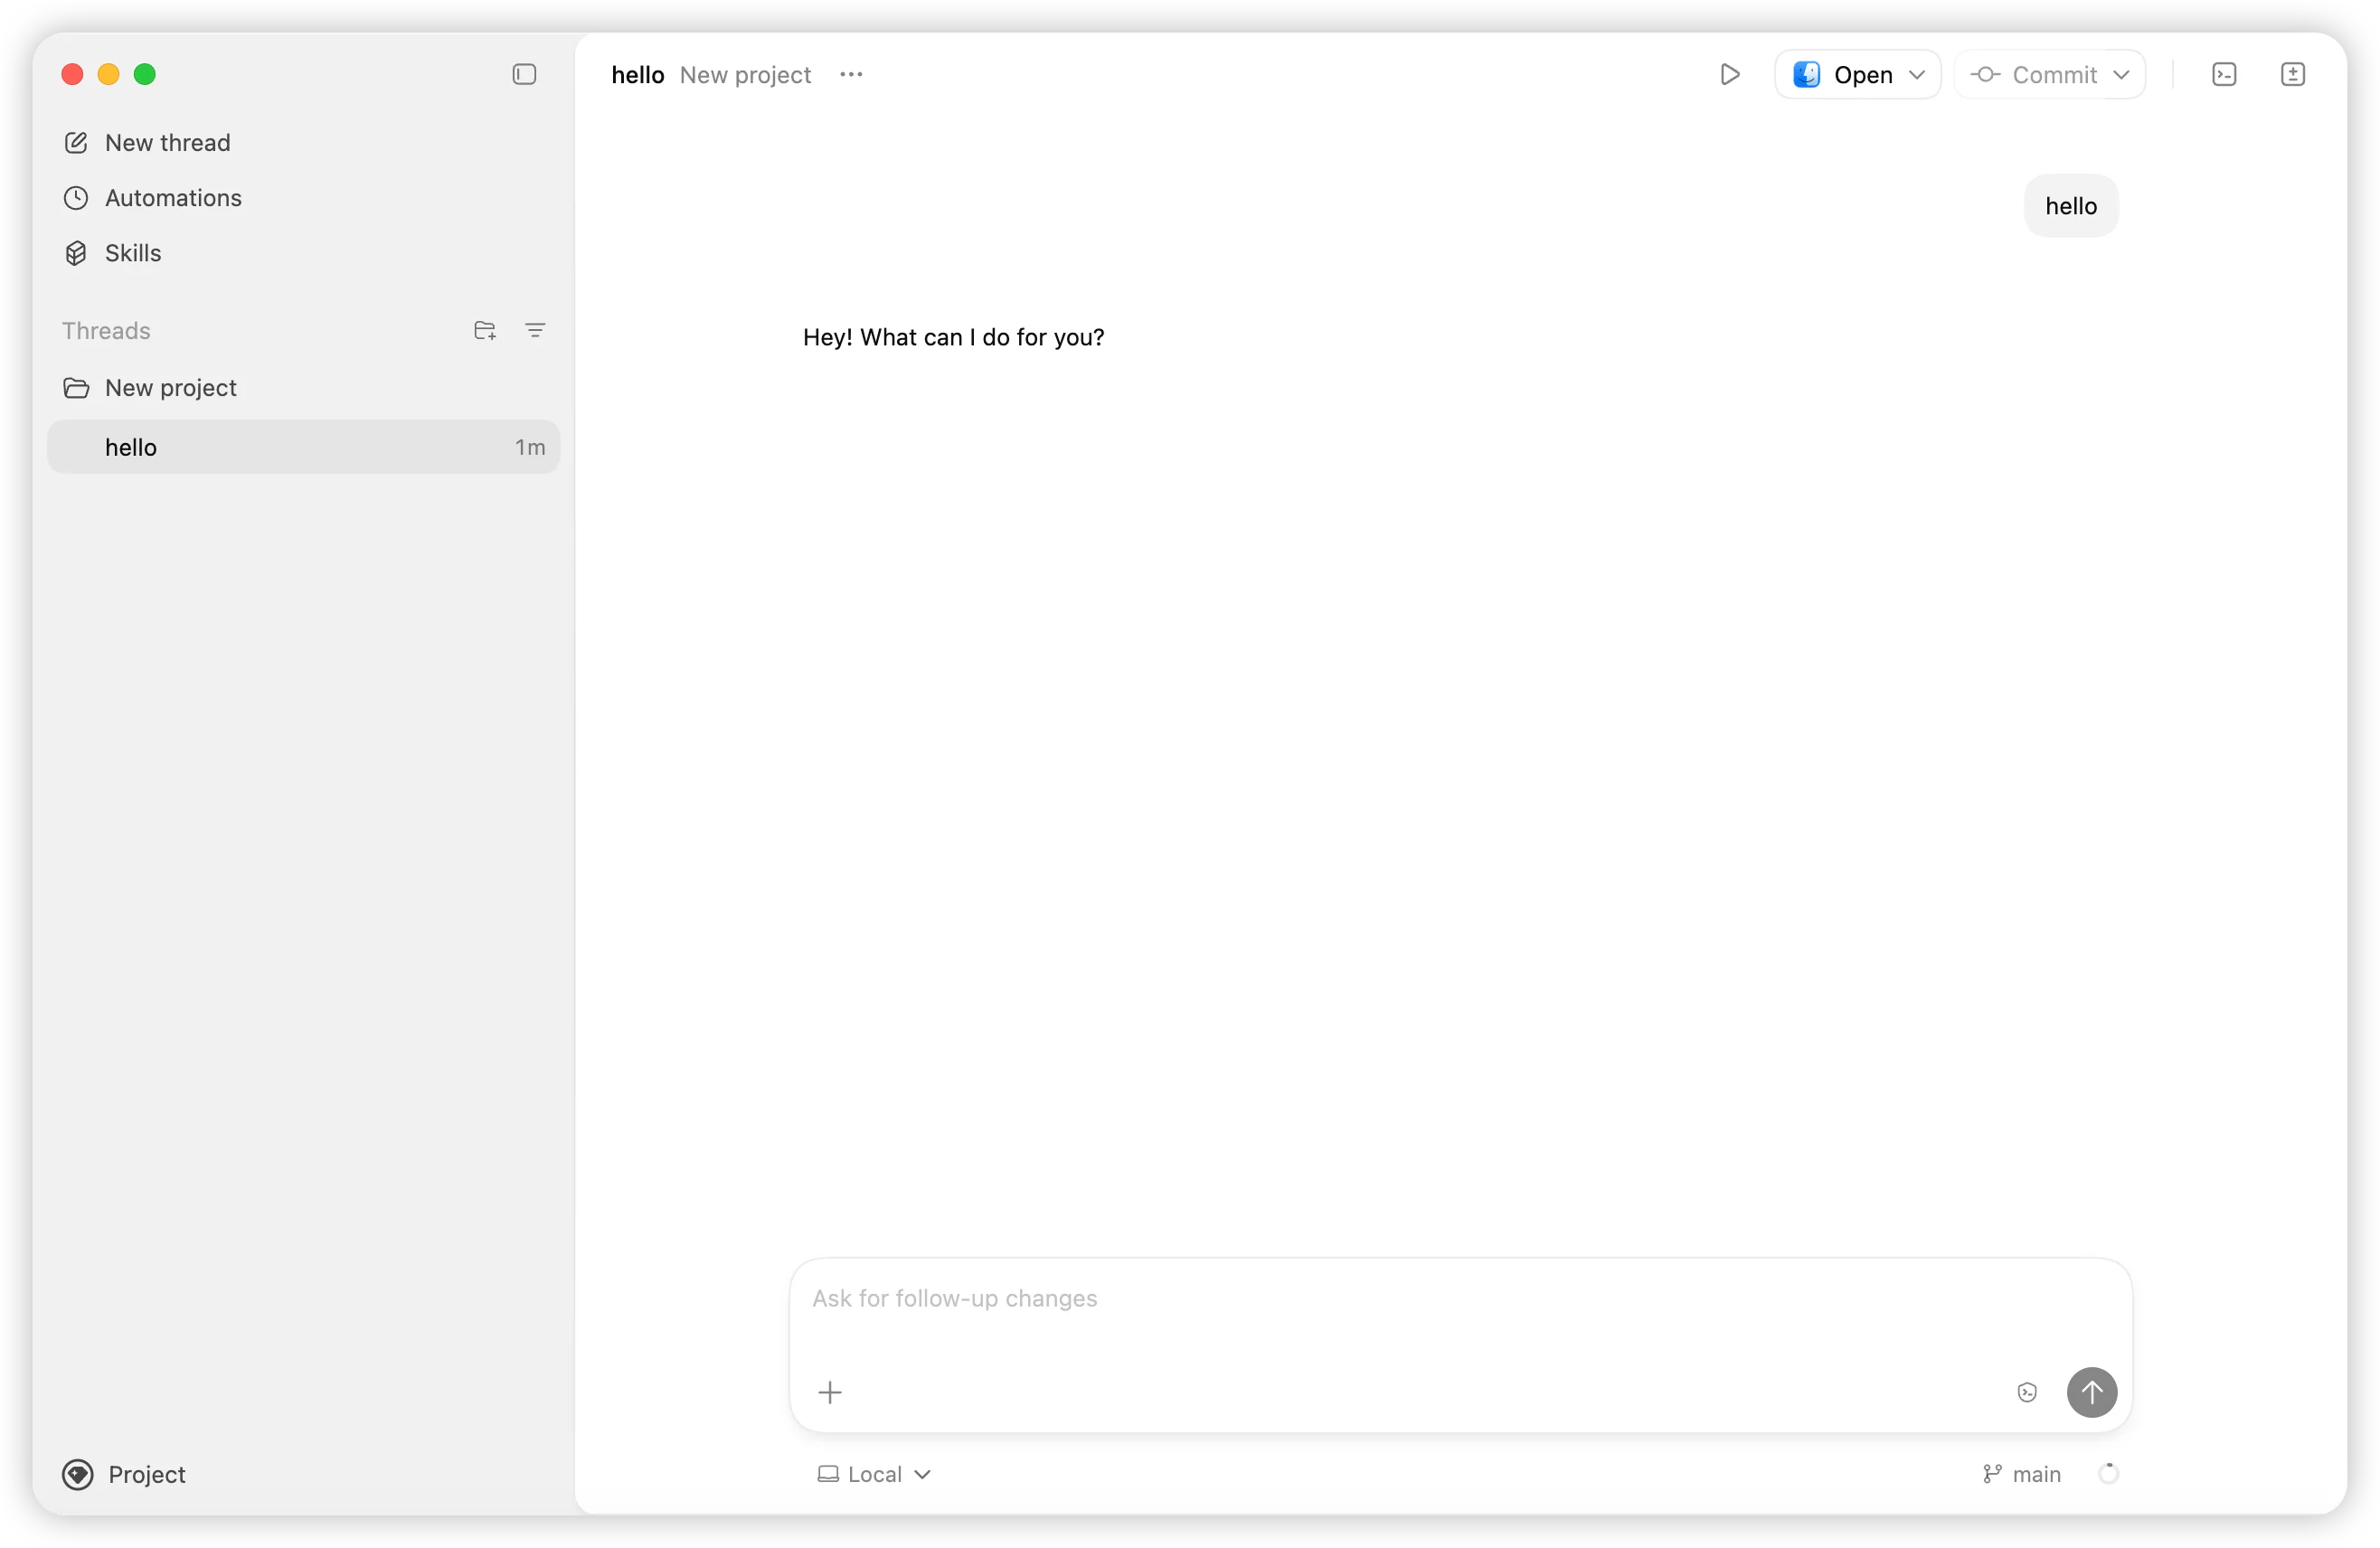2380x1548 pixels.
Task: Open the main branch selector
Action: 2021,1474
